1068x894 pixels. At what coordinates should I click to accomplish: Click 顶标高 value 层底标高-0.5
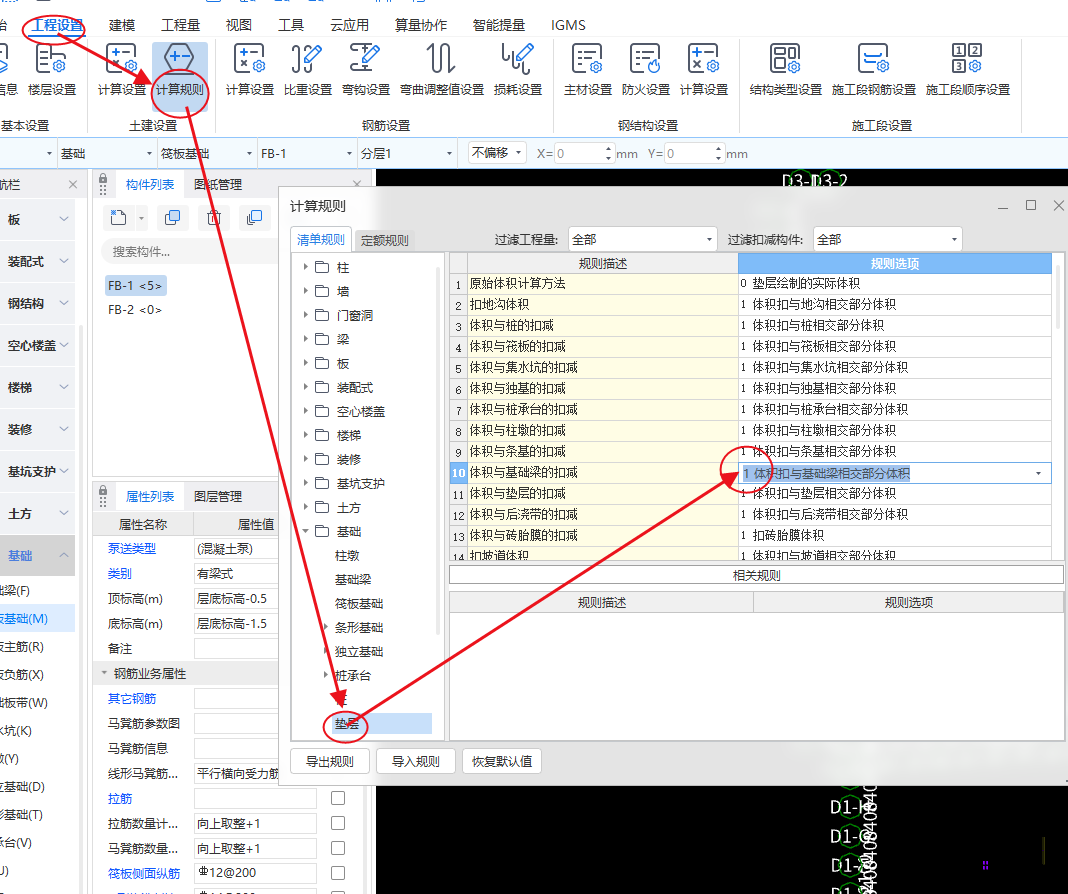pos(236,598)
